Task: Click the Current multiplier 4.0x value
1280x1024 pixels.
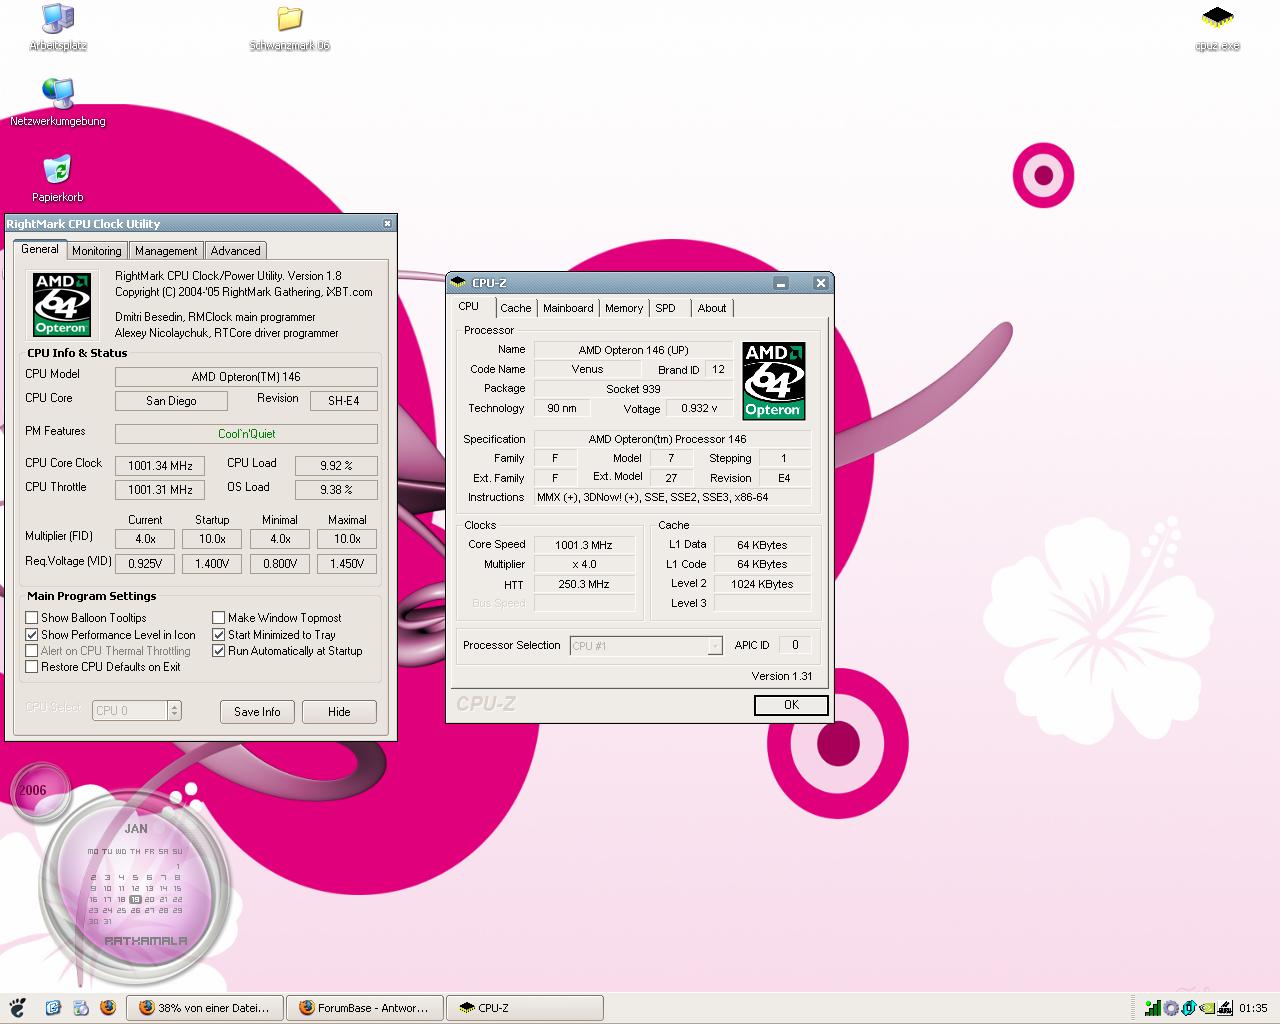Action: pos(145,539)
